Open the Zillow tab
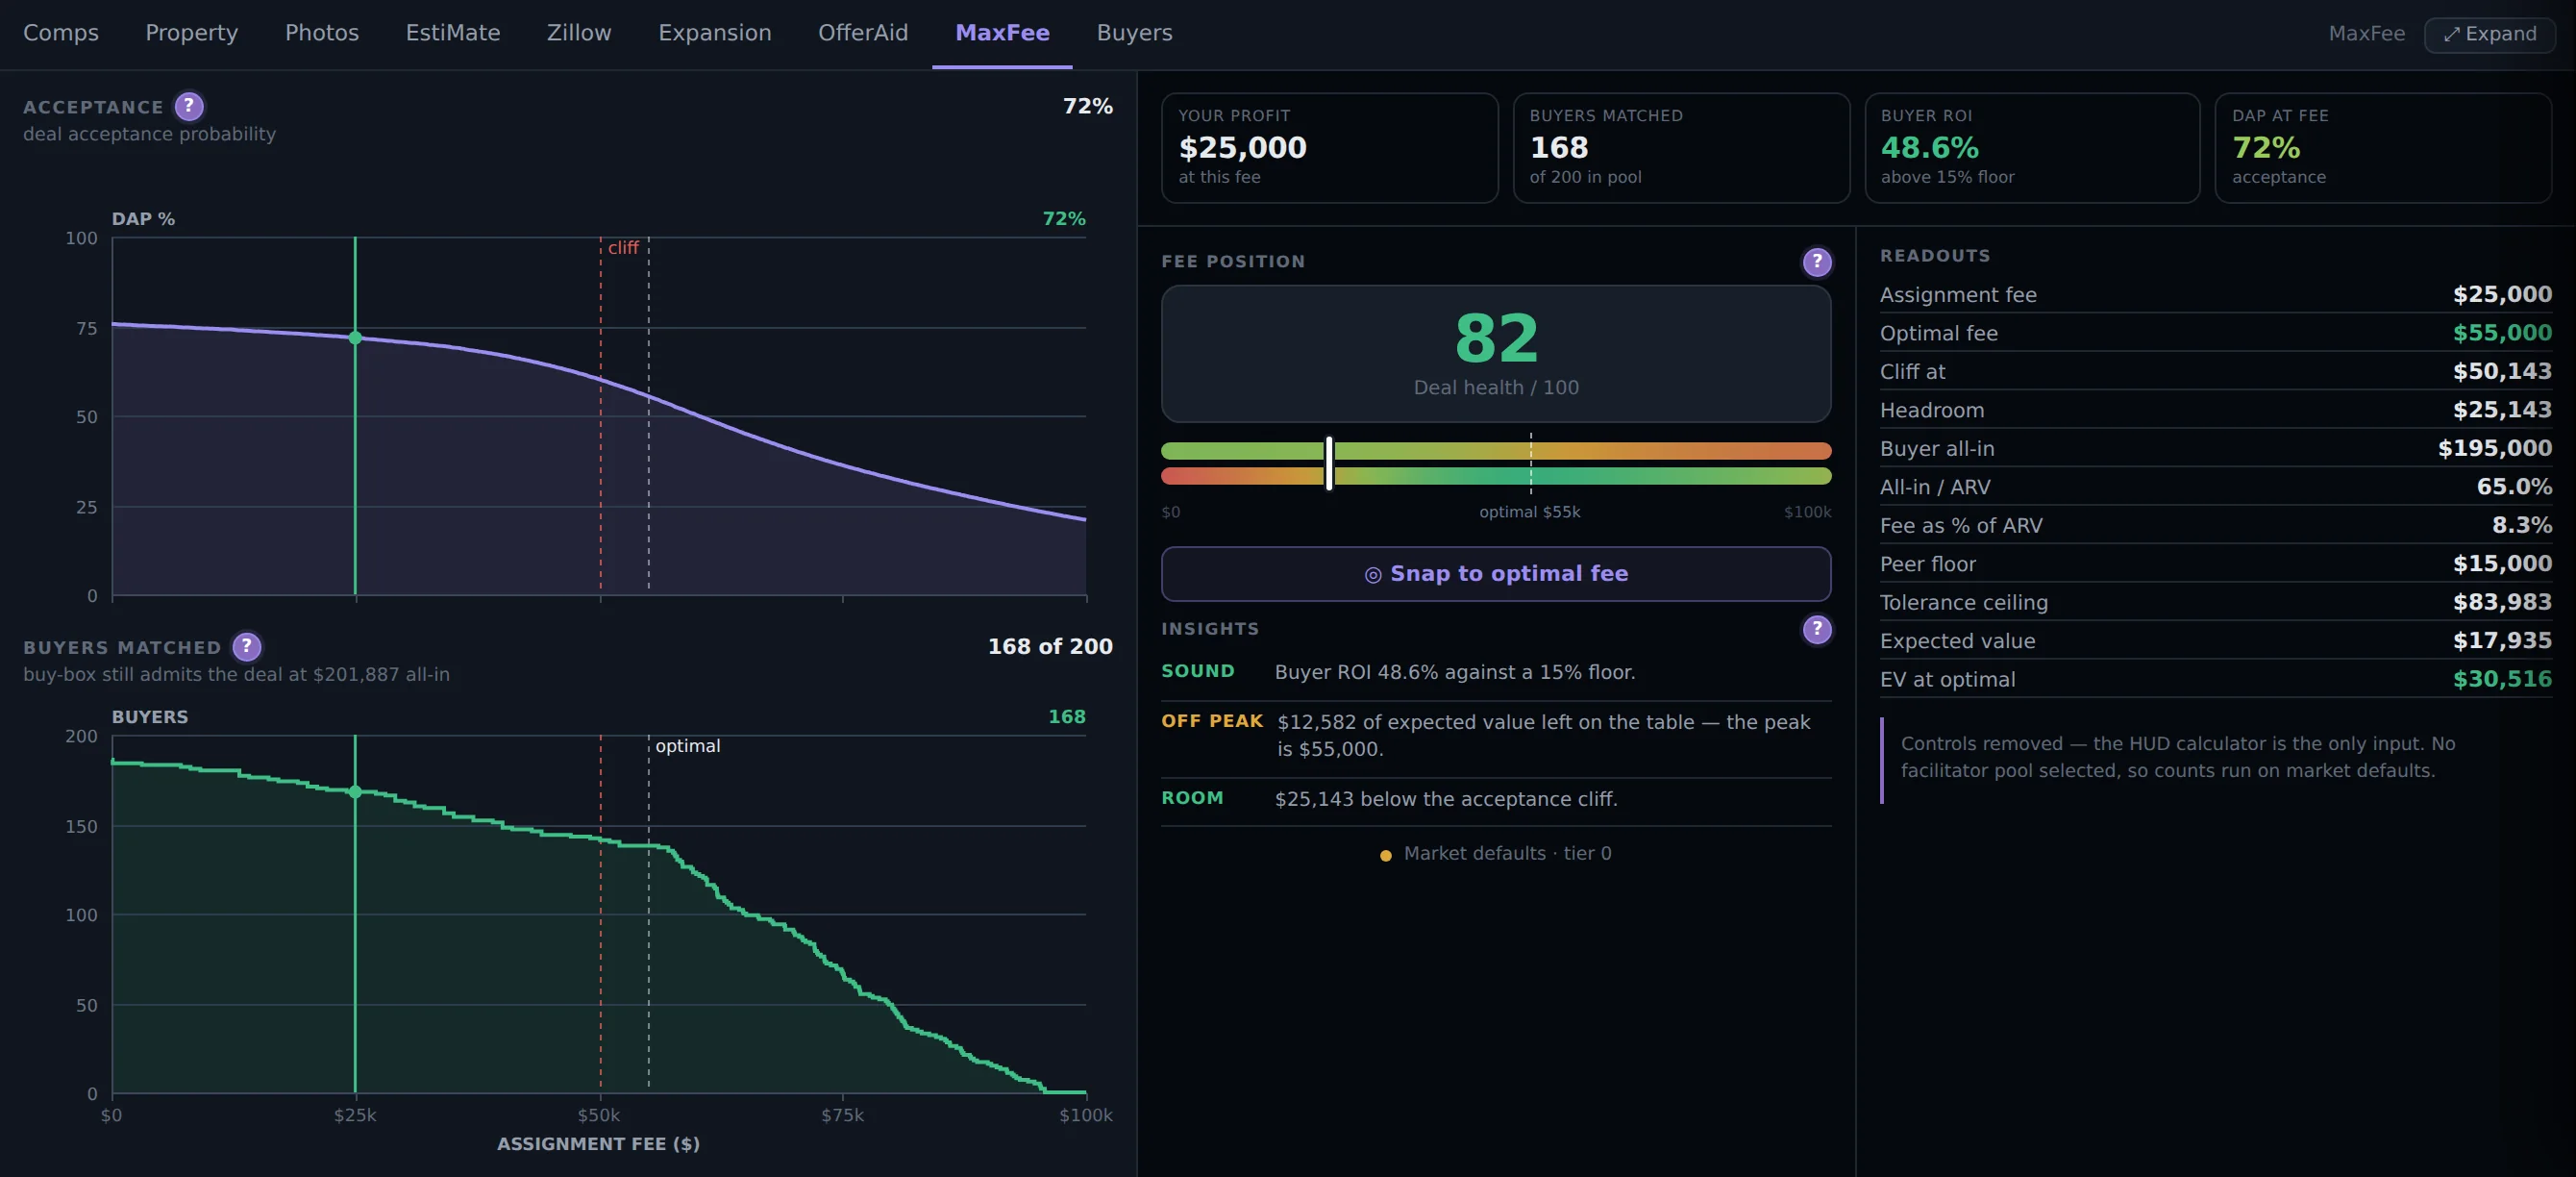This screenshot has width=2576, height=1177. tap(579, 33)
